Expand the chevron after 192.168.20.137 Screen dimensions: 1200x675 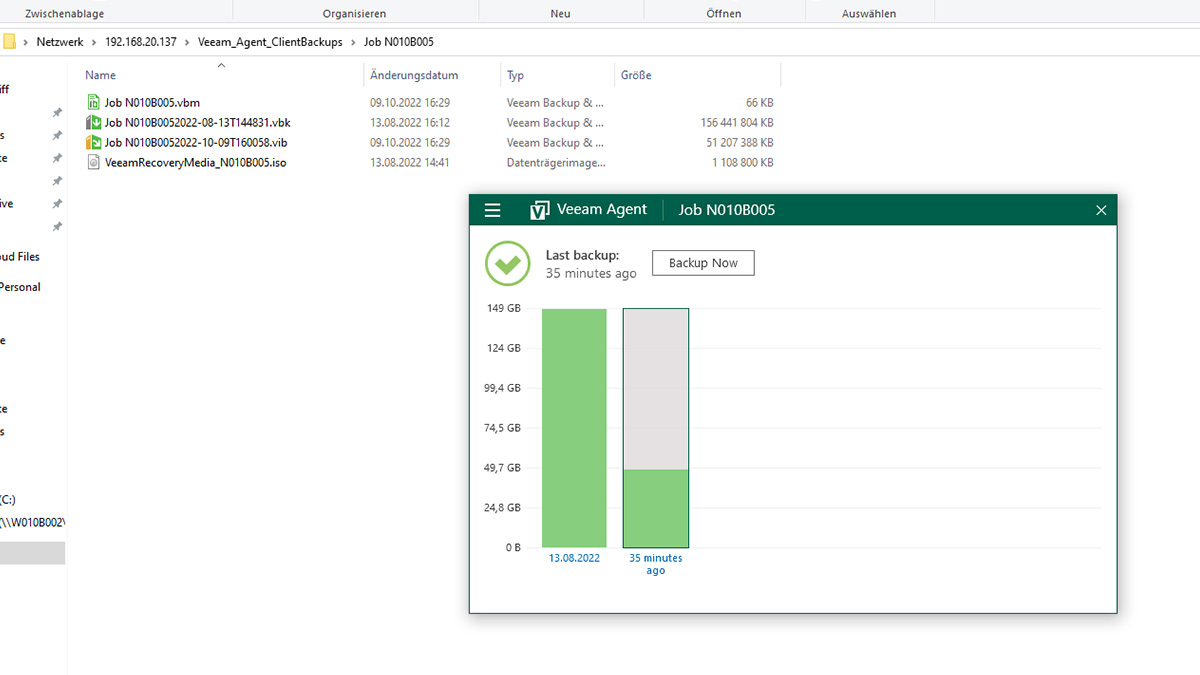(x=187, y=42)
